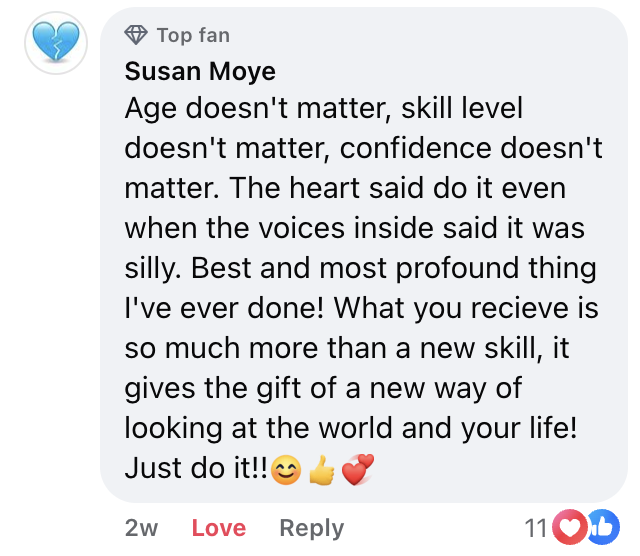Open Susan Moye's profile name link
This screenshot has height=556, width=640.
200,71
